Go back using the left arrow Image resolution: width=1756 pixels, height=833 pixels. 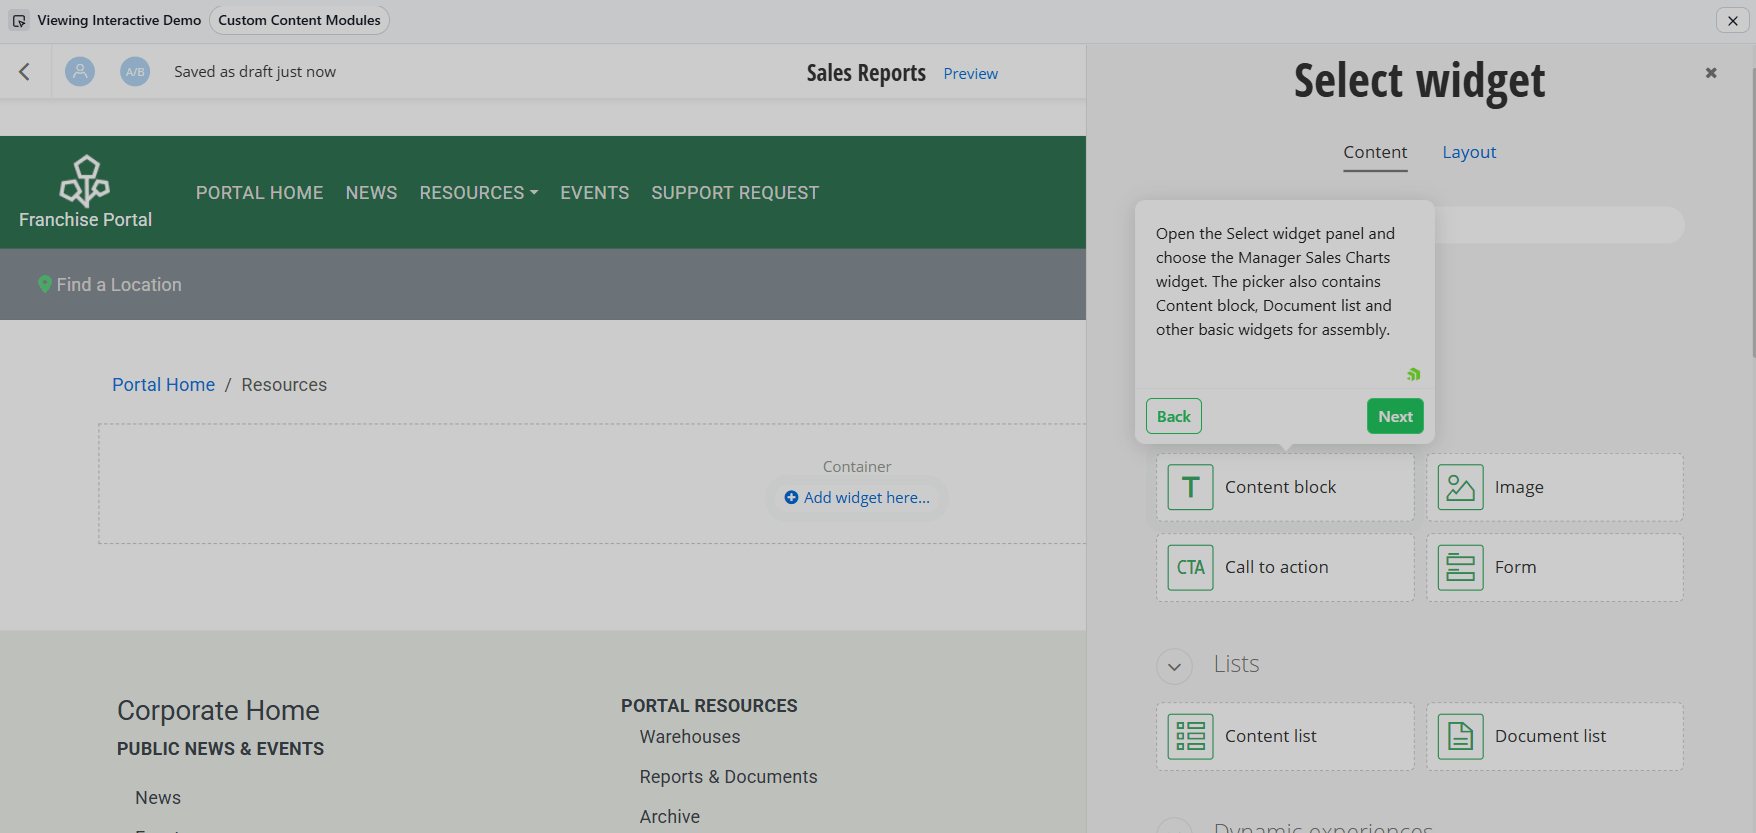click(x=25, y=71)
